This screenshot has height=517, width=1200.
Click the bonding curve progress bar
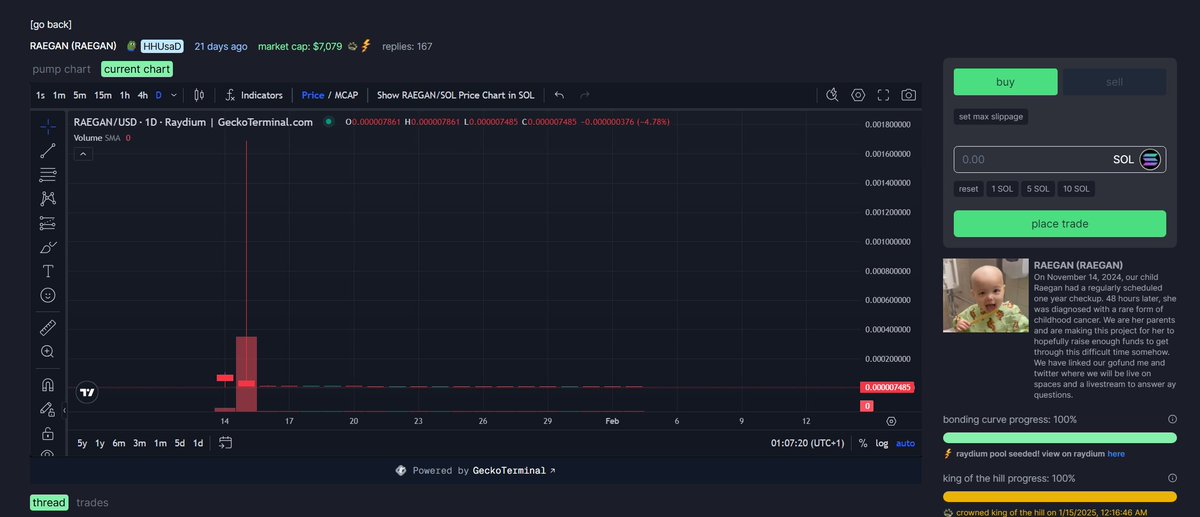pyautogui.click(x=1059, y=437)
